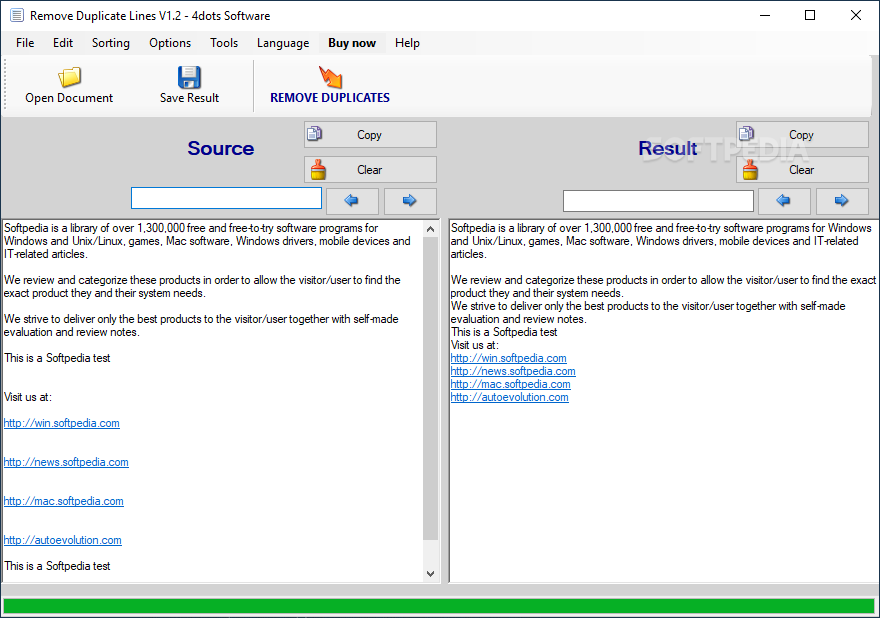
Task: Click the Result next (right arrow) search button
Action: pos(842,200)
